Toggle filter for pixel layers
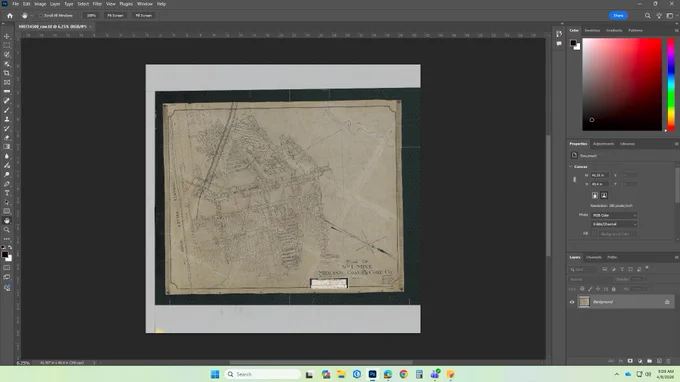This screenshot has height=382, width=680. pyautogui.click(x=605, y=269)
